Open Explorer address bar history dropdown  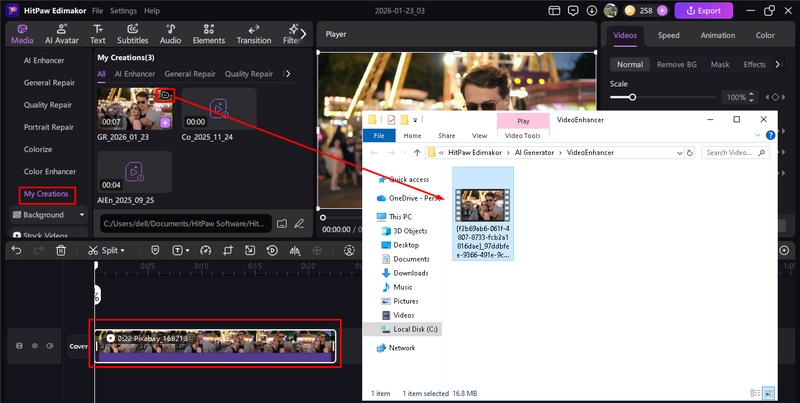pos(680,153)
